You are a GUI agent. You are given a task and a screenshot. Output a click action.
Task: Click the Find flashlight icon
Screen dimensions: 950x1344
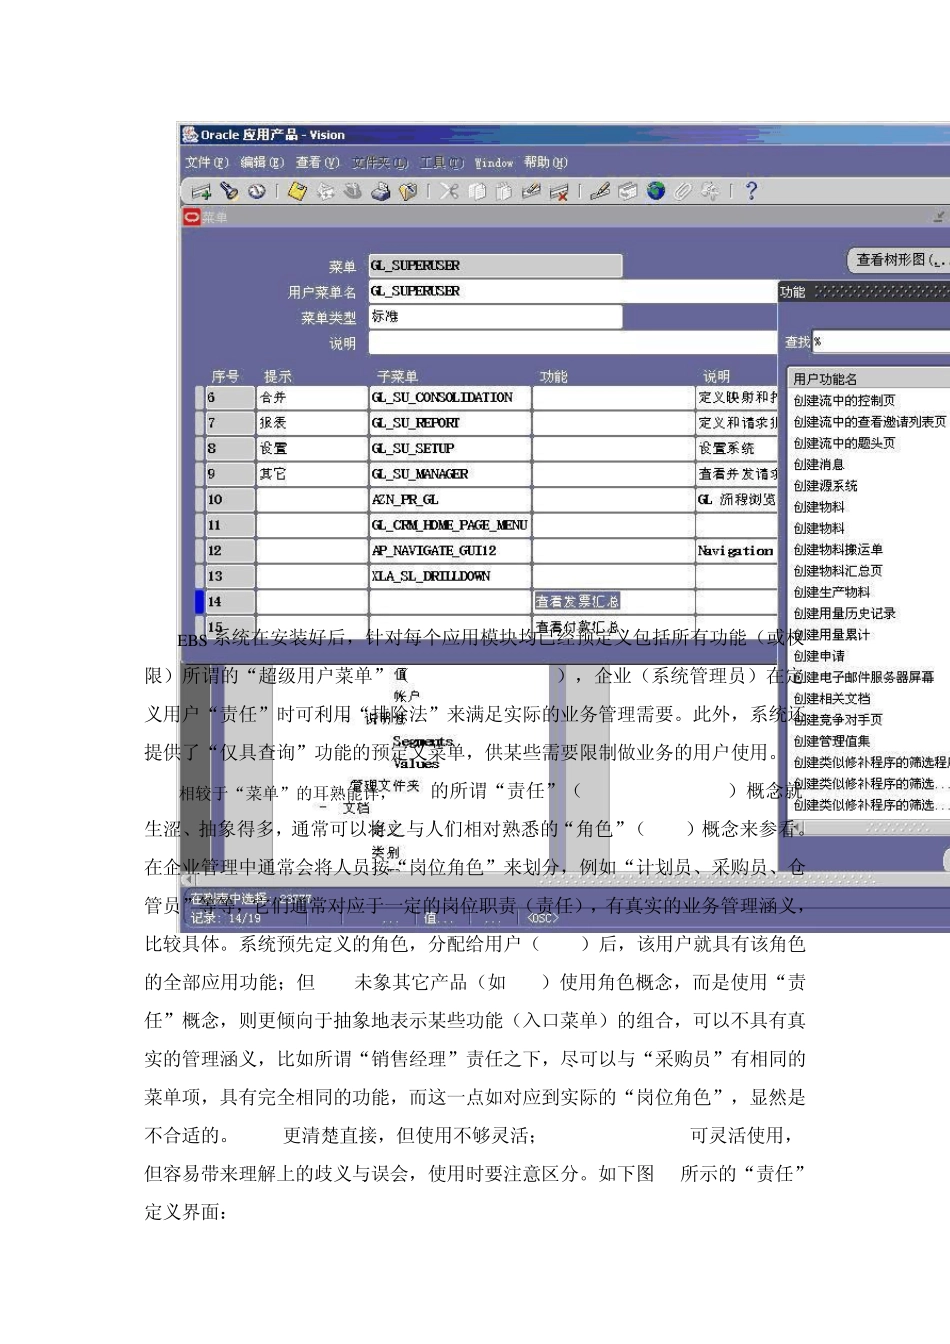229,191
